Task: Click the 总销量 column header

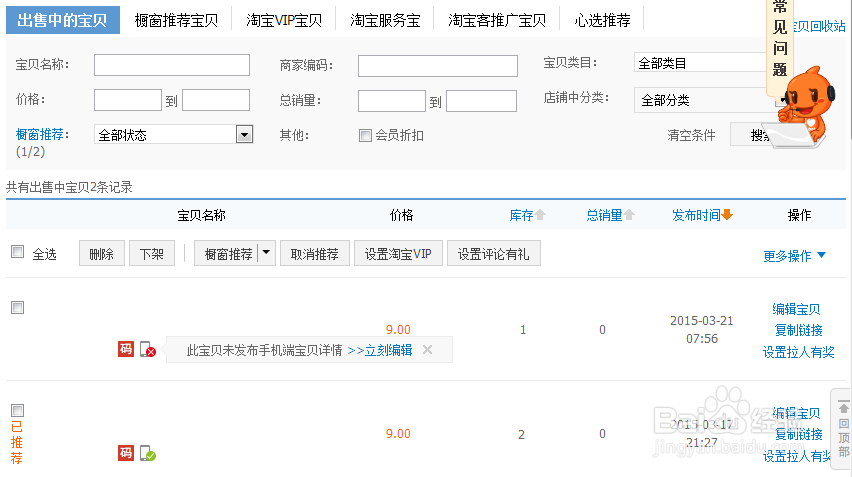Action: point(604,215)
